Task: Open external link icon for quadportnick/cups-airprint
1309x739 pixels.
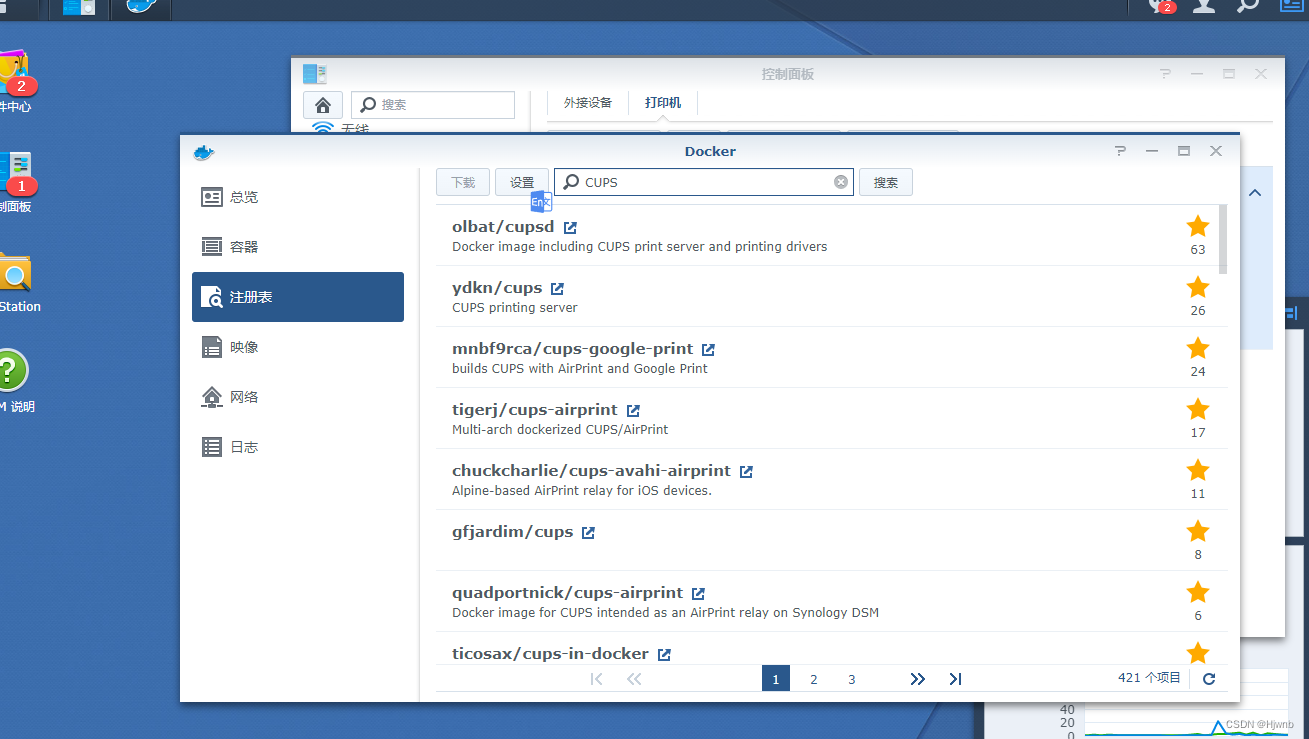Action: 699,594
